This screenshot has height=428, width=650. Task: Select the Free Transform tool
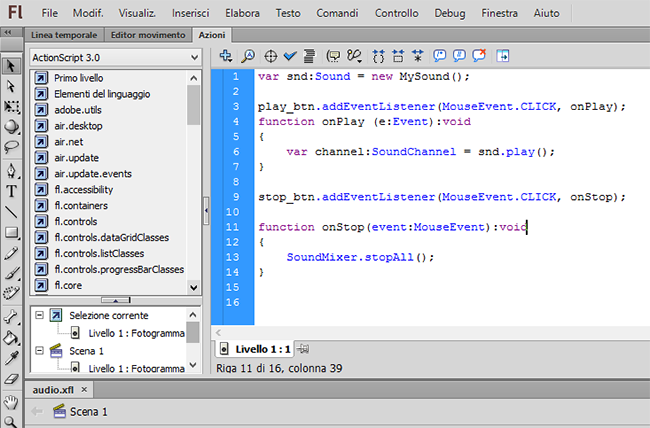(x=11, y=107)
